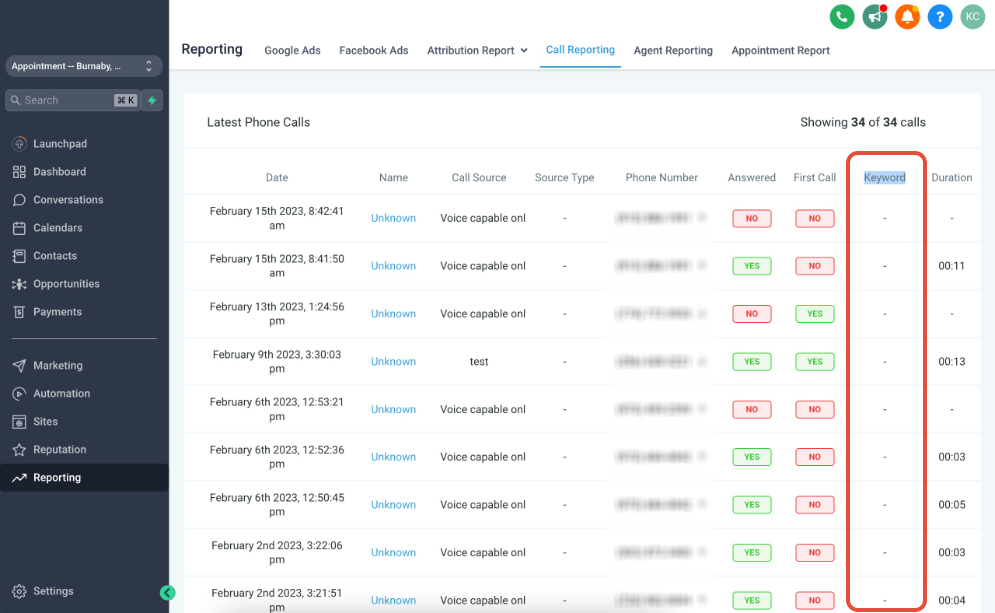Click the Phone Number column header

click(661, 178)
